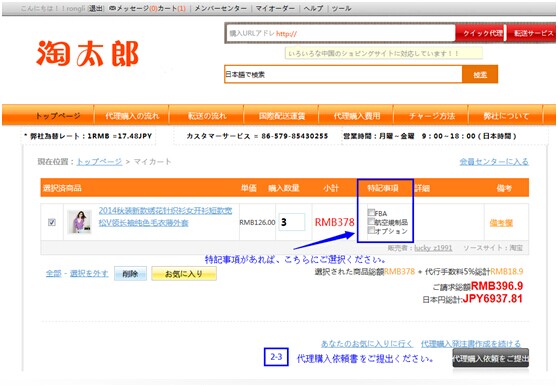Check the FBA checkbox
Image resolution: width=558 pixels, height=387 pixels.
[x=371, y=213]
